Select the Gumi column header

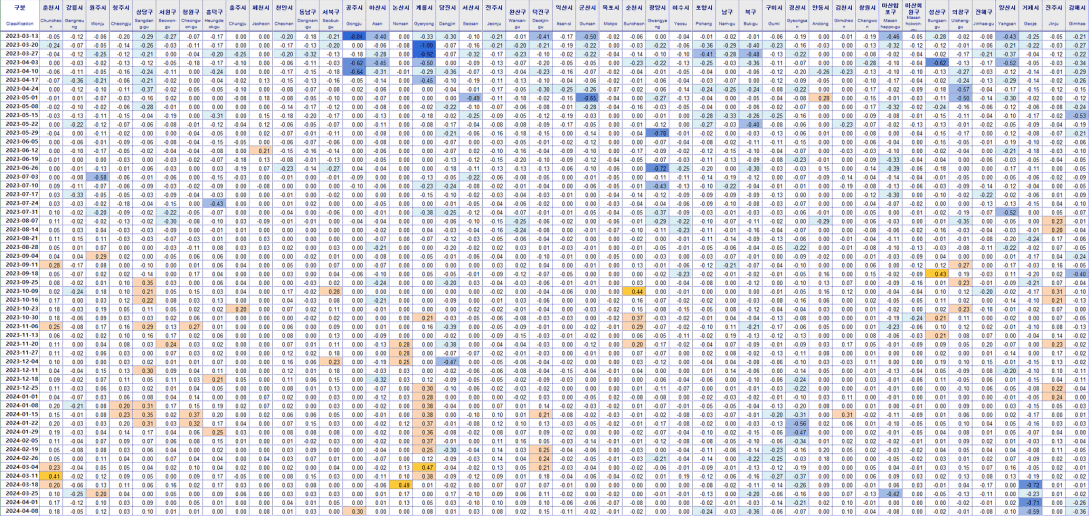click(x=772, y=16)
